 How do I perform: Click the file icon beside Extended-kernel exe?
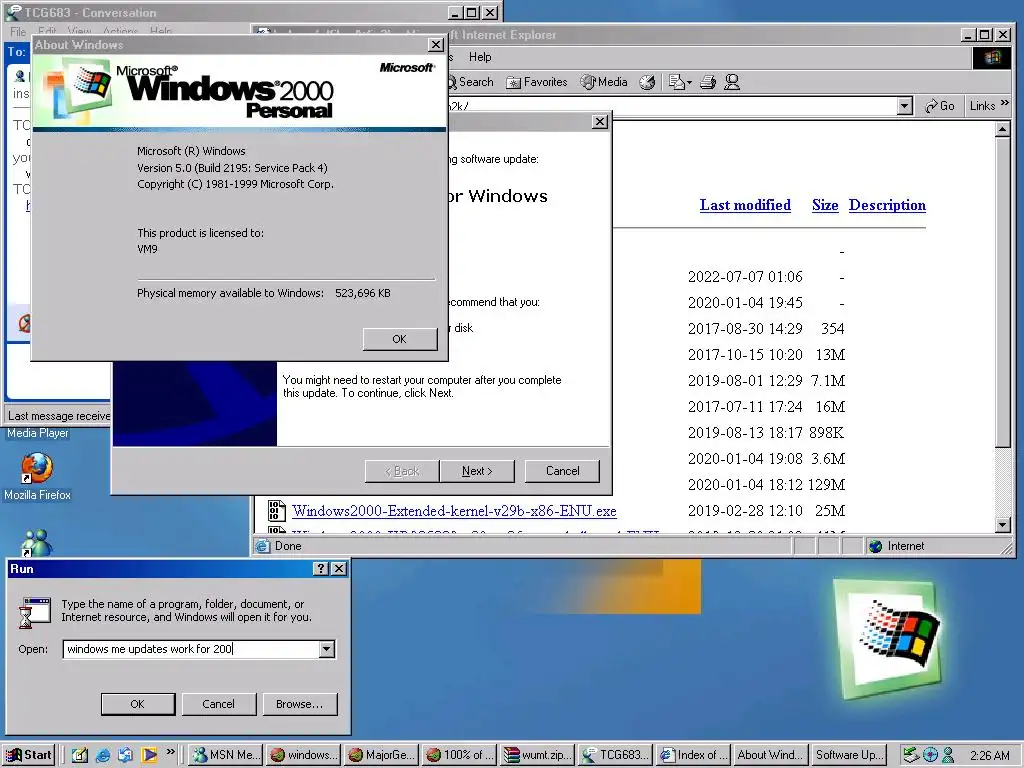pyautogui.click(x=276, y=510)
